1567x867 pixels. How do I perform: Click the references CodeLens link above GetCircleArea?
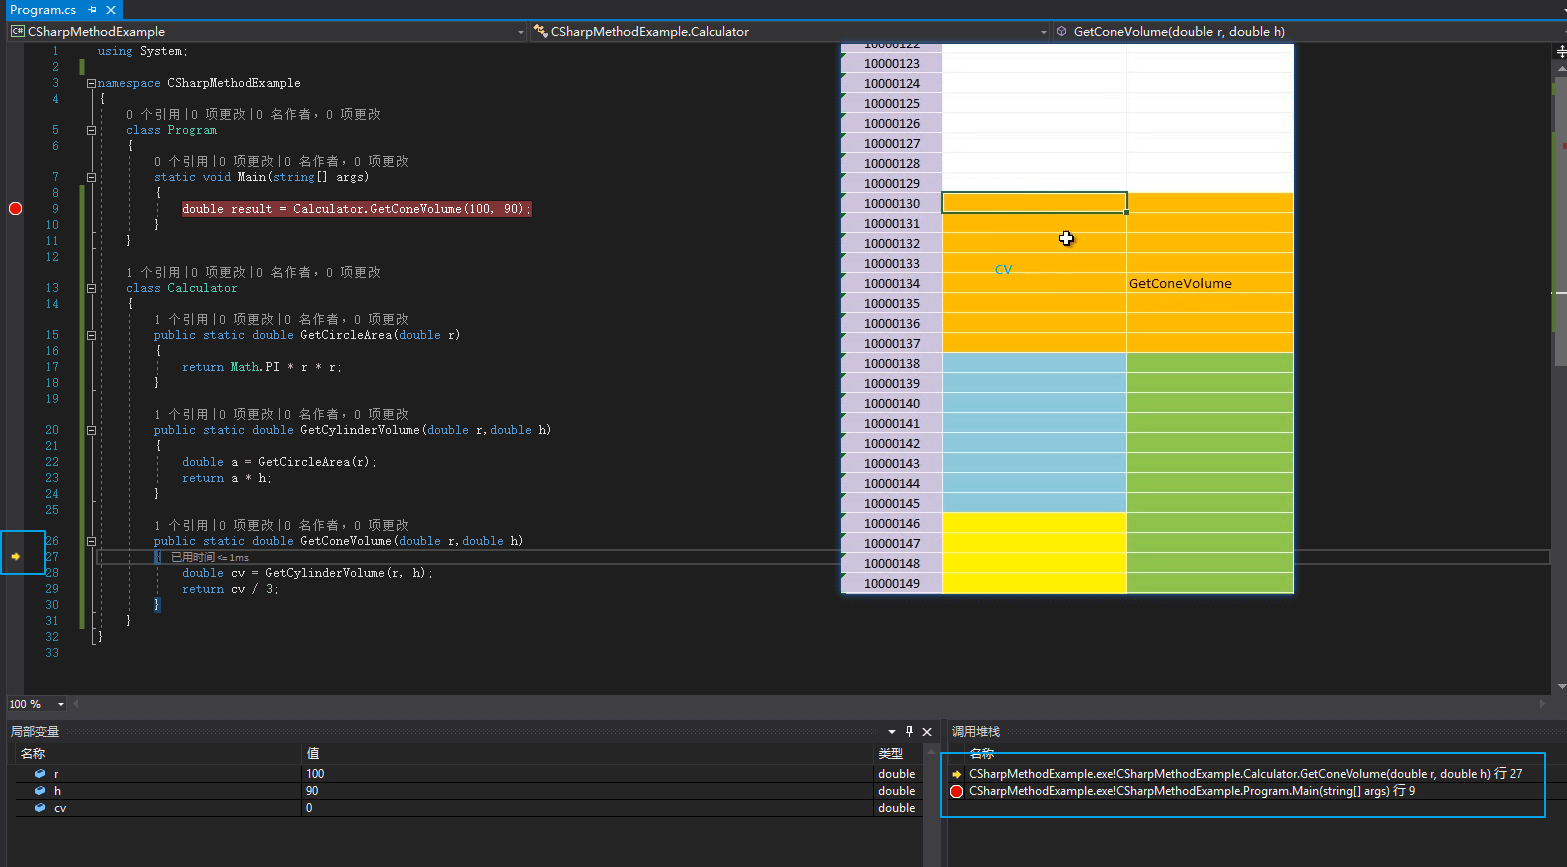tap(181, 319)
